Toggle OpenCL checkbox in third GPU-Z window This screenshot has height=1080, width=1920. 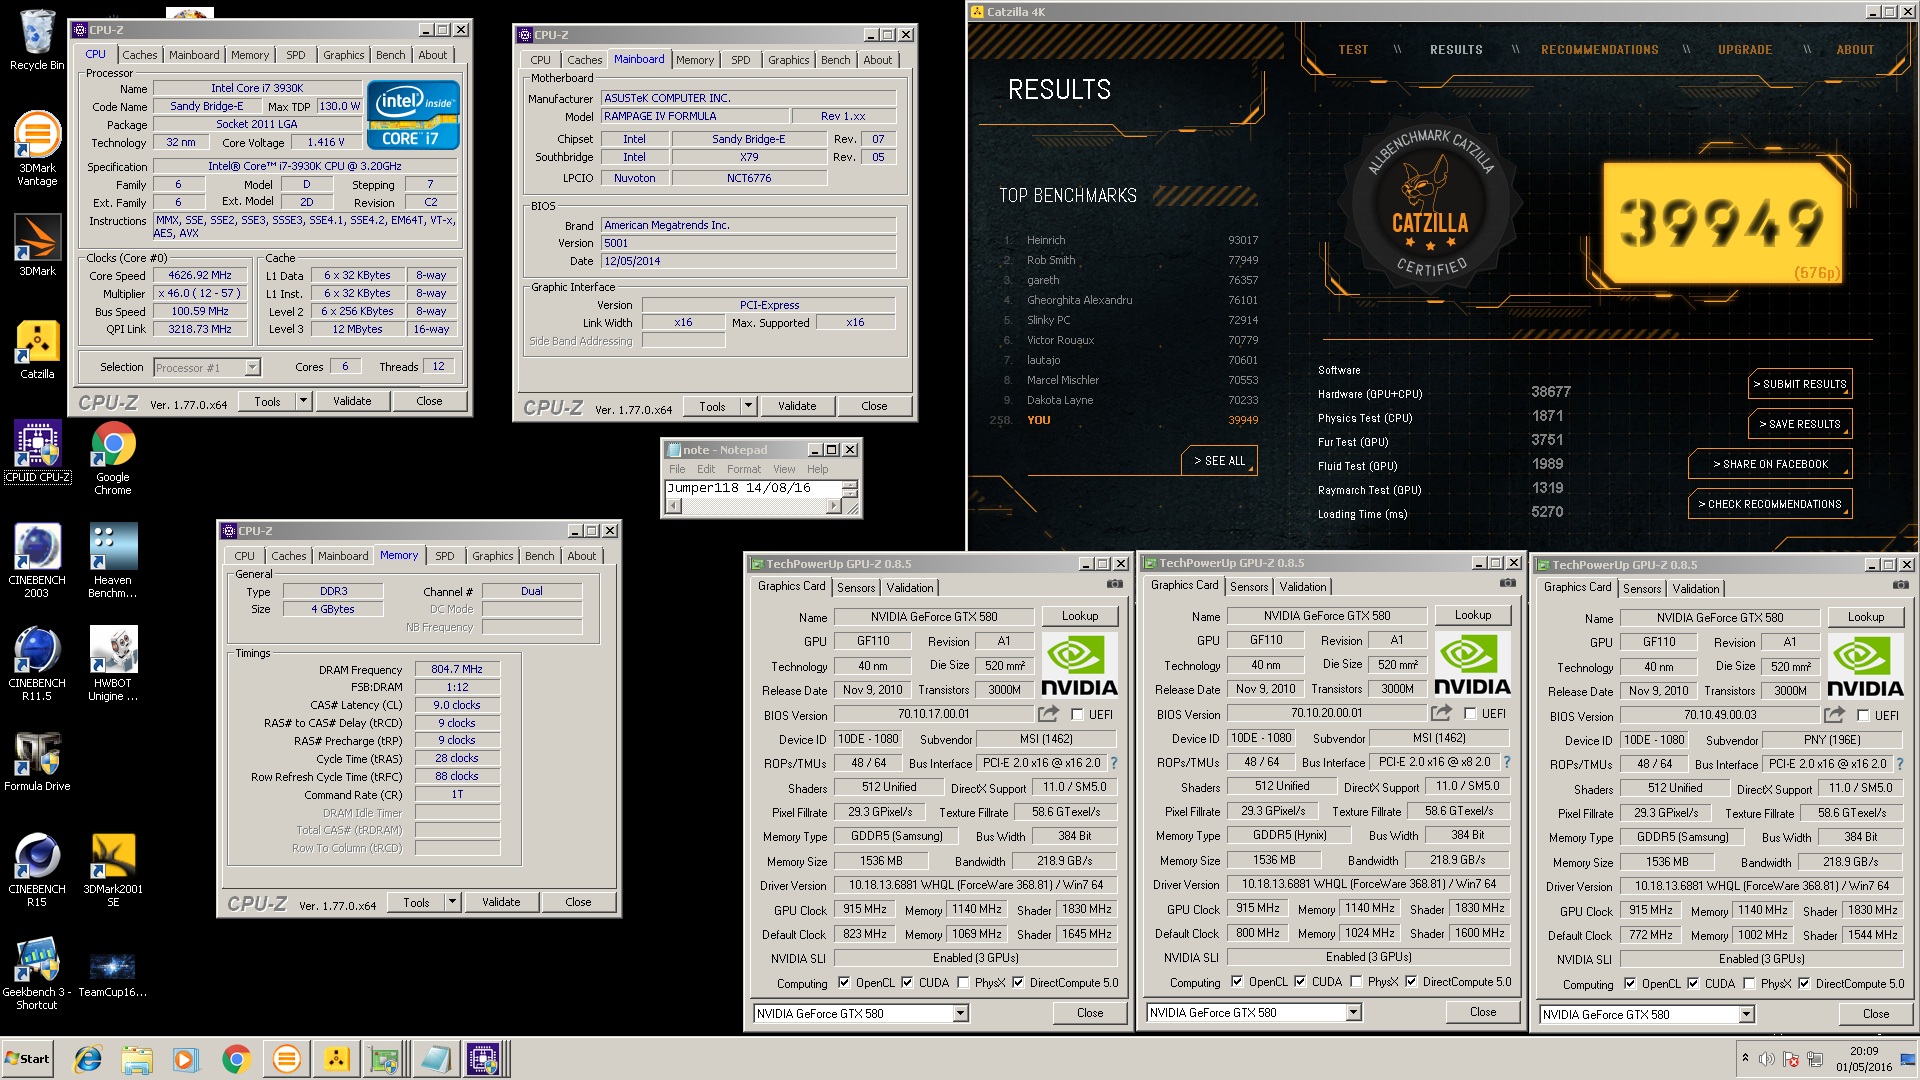pos(1630,984)
